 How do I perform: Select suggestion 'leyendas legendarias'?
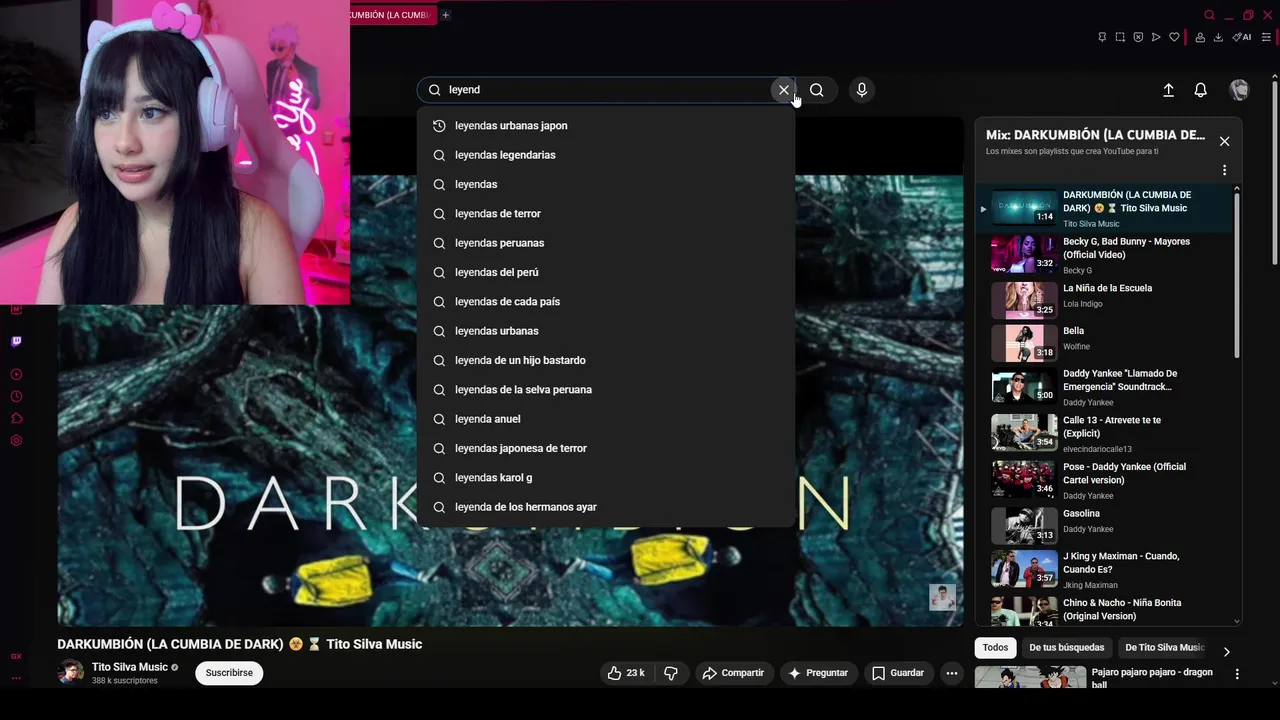pos(606,155)
